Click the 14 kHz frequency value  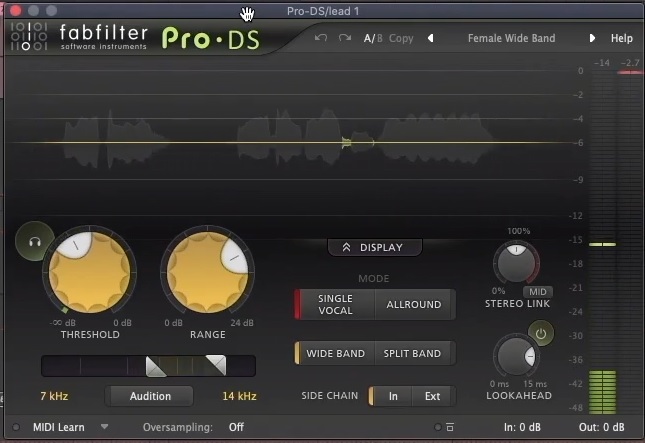(239, 396)
